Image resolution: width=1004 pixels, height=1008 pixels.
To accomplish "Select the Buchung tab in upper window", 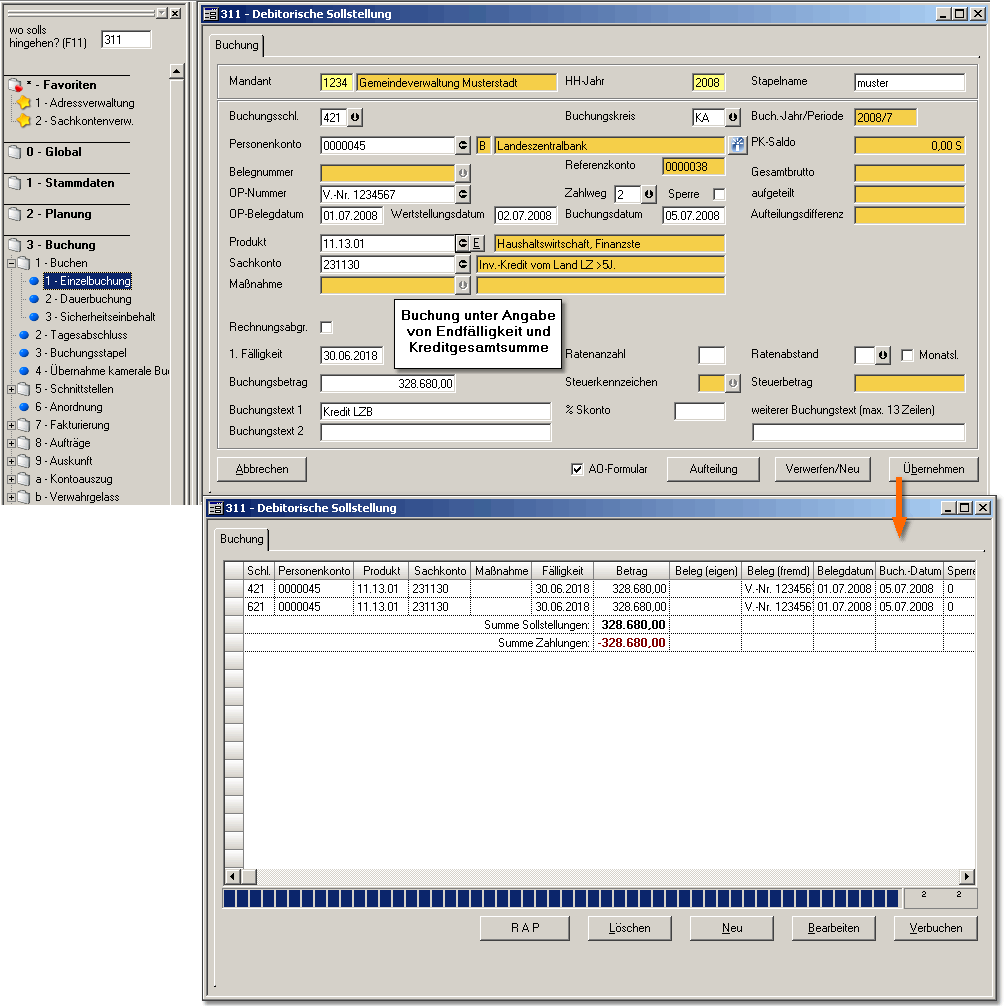I will (237, 45).
